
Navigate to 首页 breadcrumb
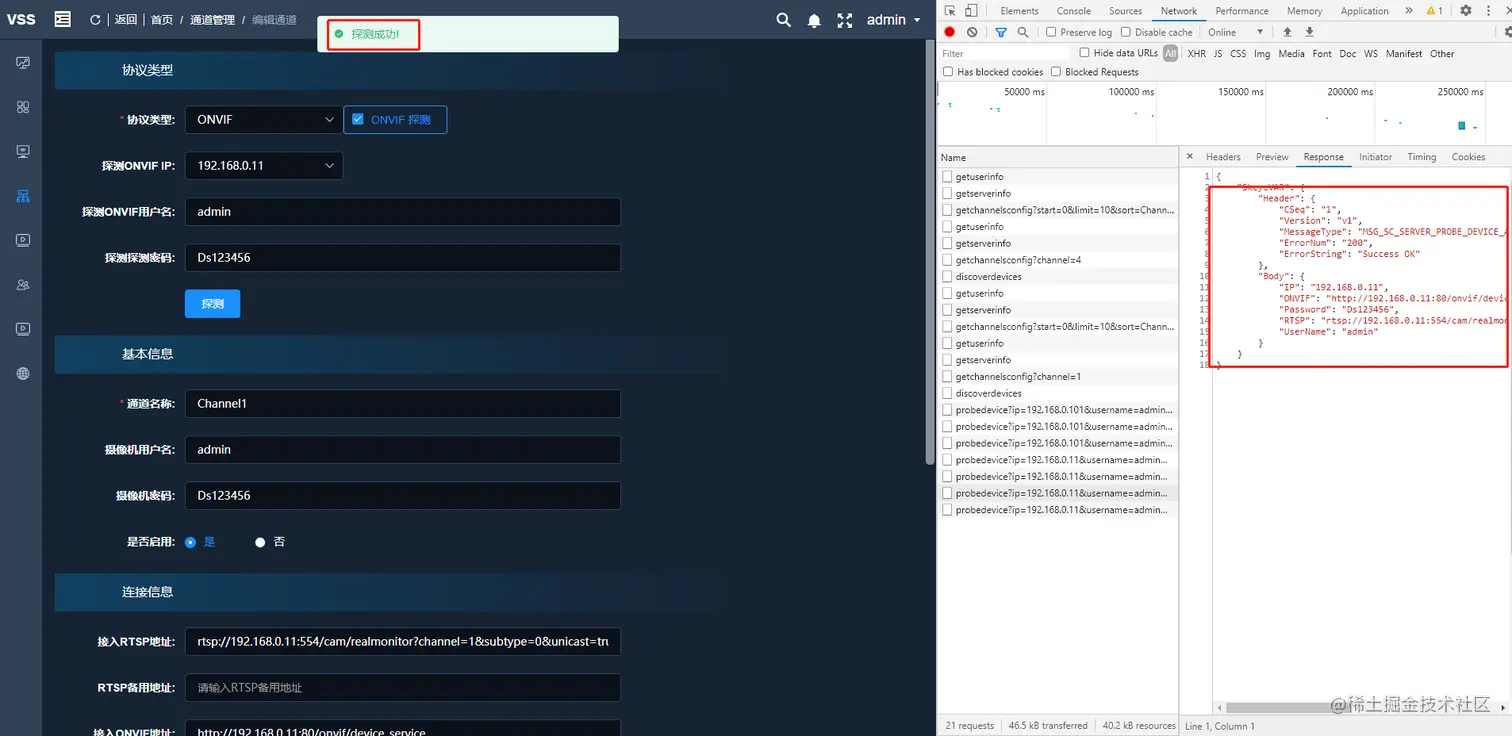tap(162, 20)
